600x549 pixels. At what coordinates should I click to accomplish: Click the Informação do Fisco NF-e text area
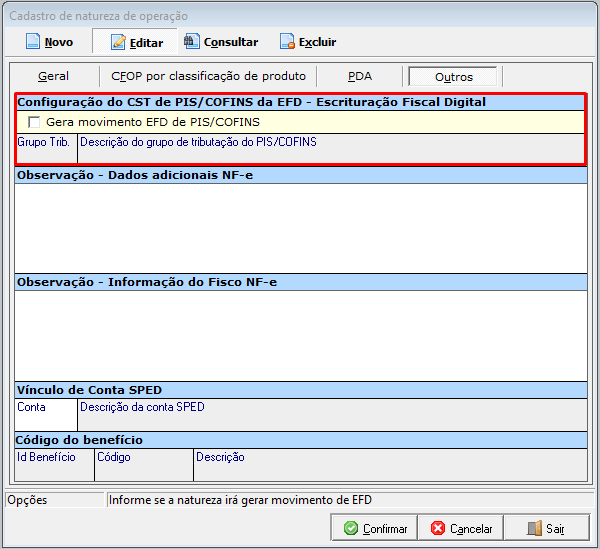300,335
